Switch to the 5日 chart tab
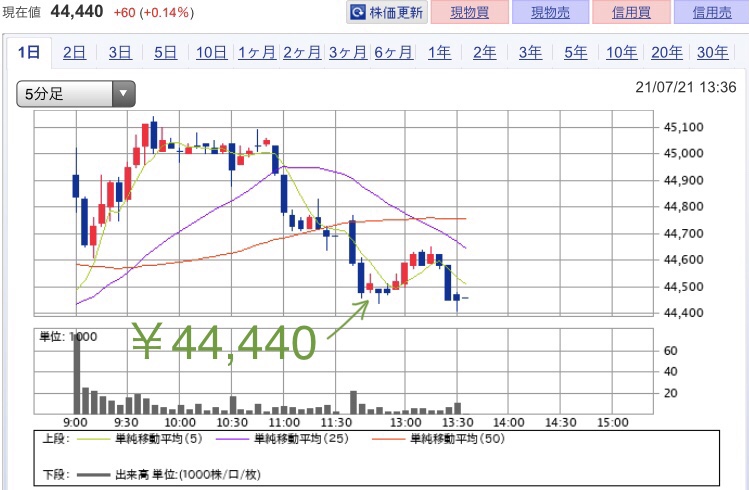 point(165,52)
